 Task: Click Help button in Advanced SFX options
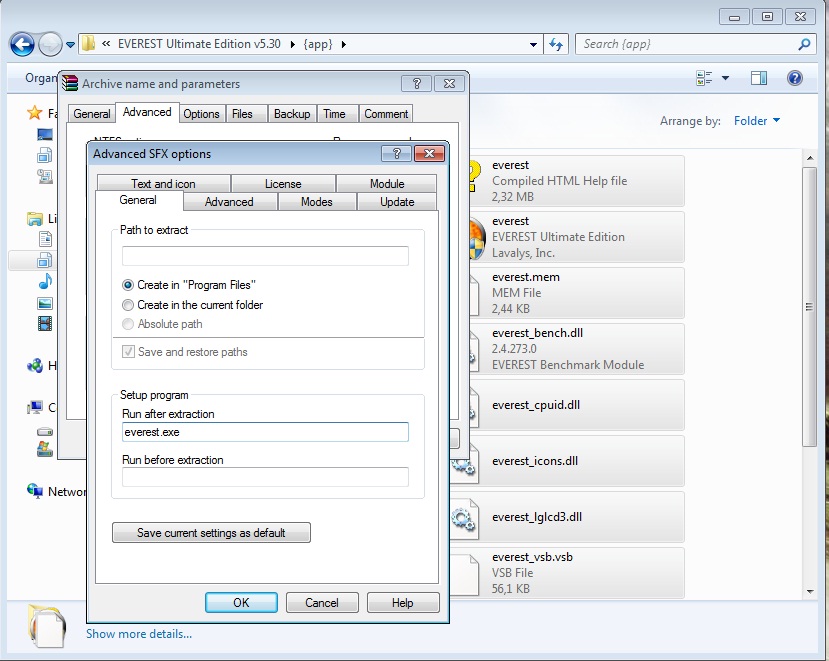tap(402, 603)
